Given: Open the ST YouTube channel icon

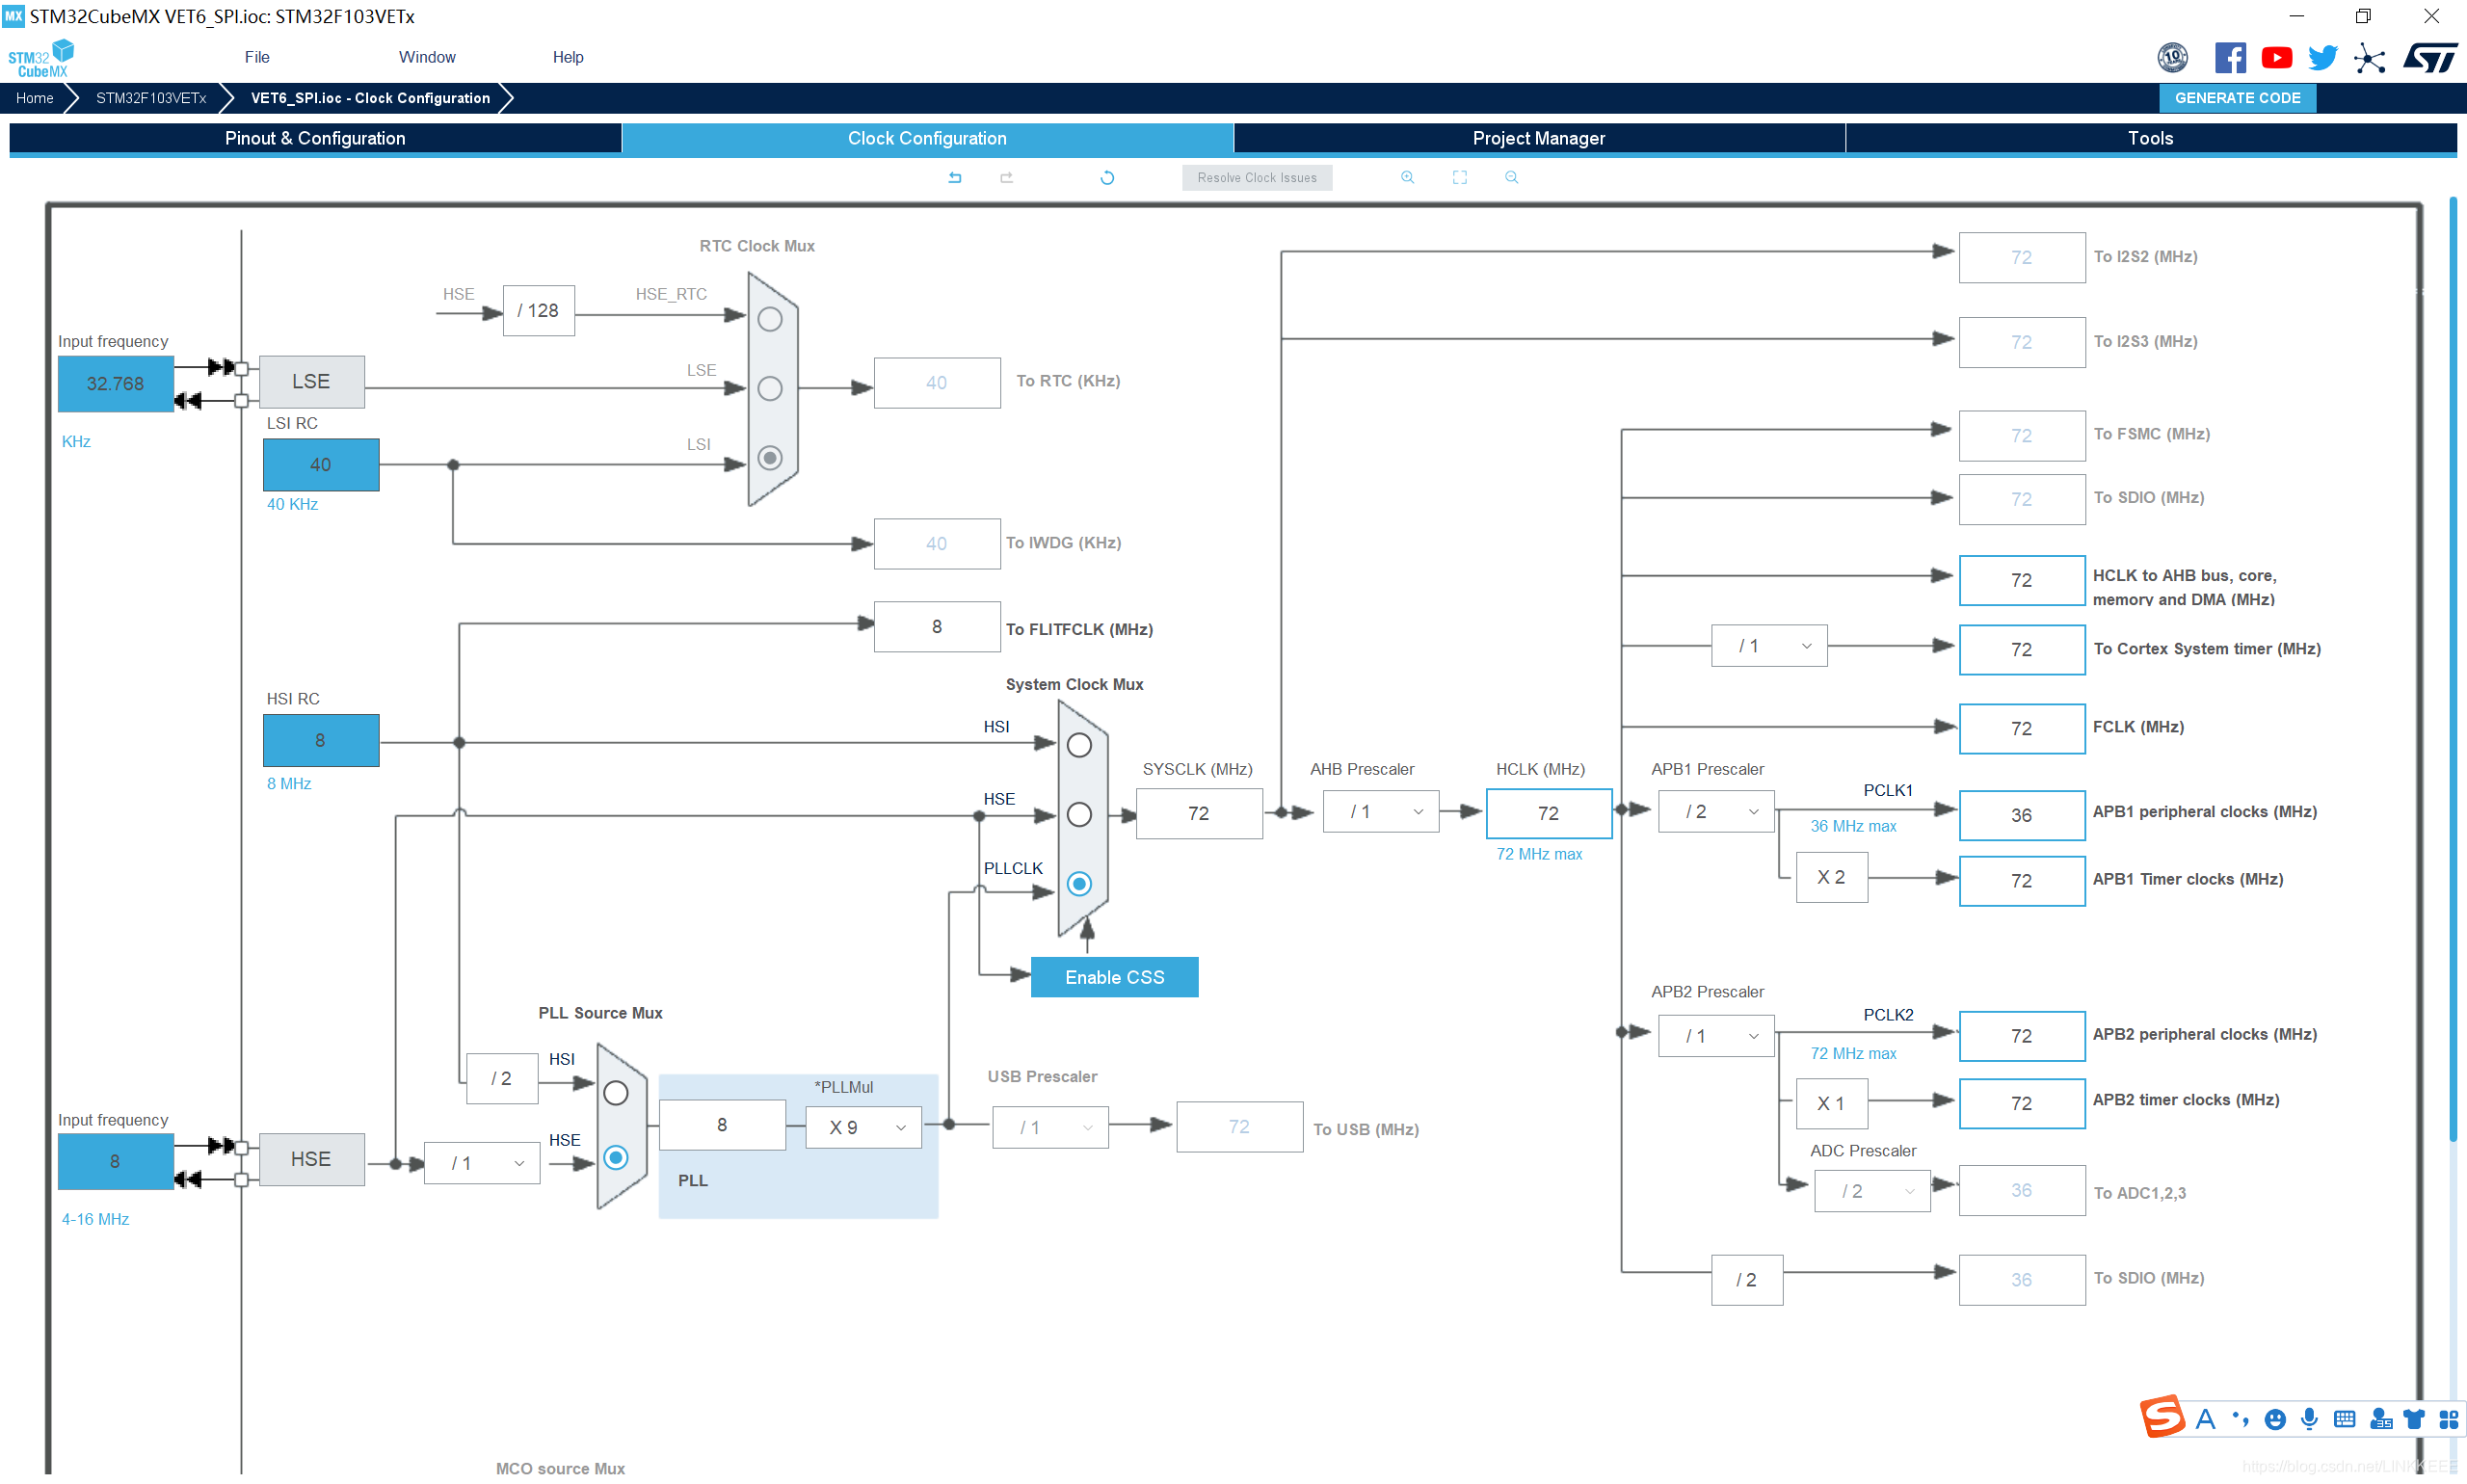Looking at the screenshot, I should pos(2277,58).
